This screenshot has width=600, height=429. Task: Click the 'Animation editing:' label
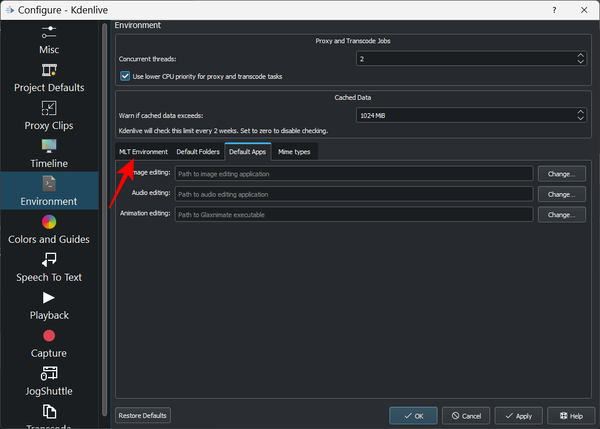point(145,213)
